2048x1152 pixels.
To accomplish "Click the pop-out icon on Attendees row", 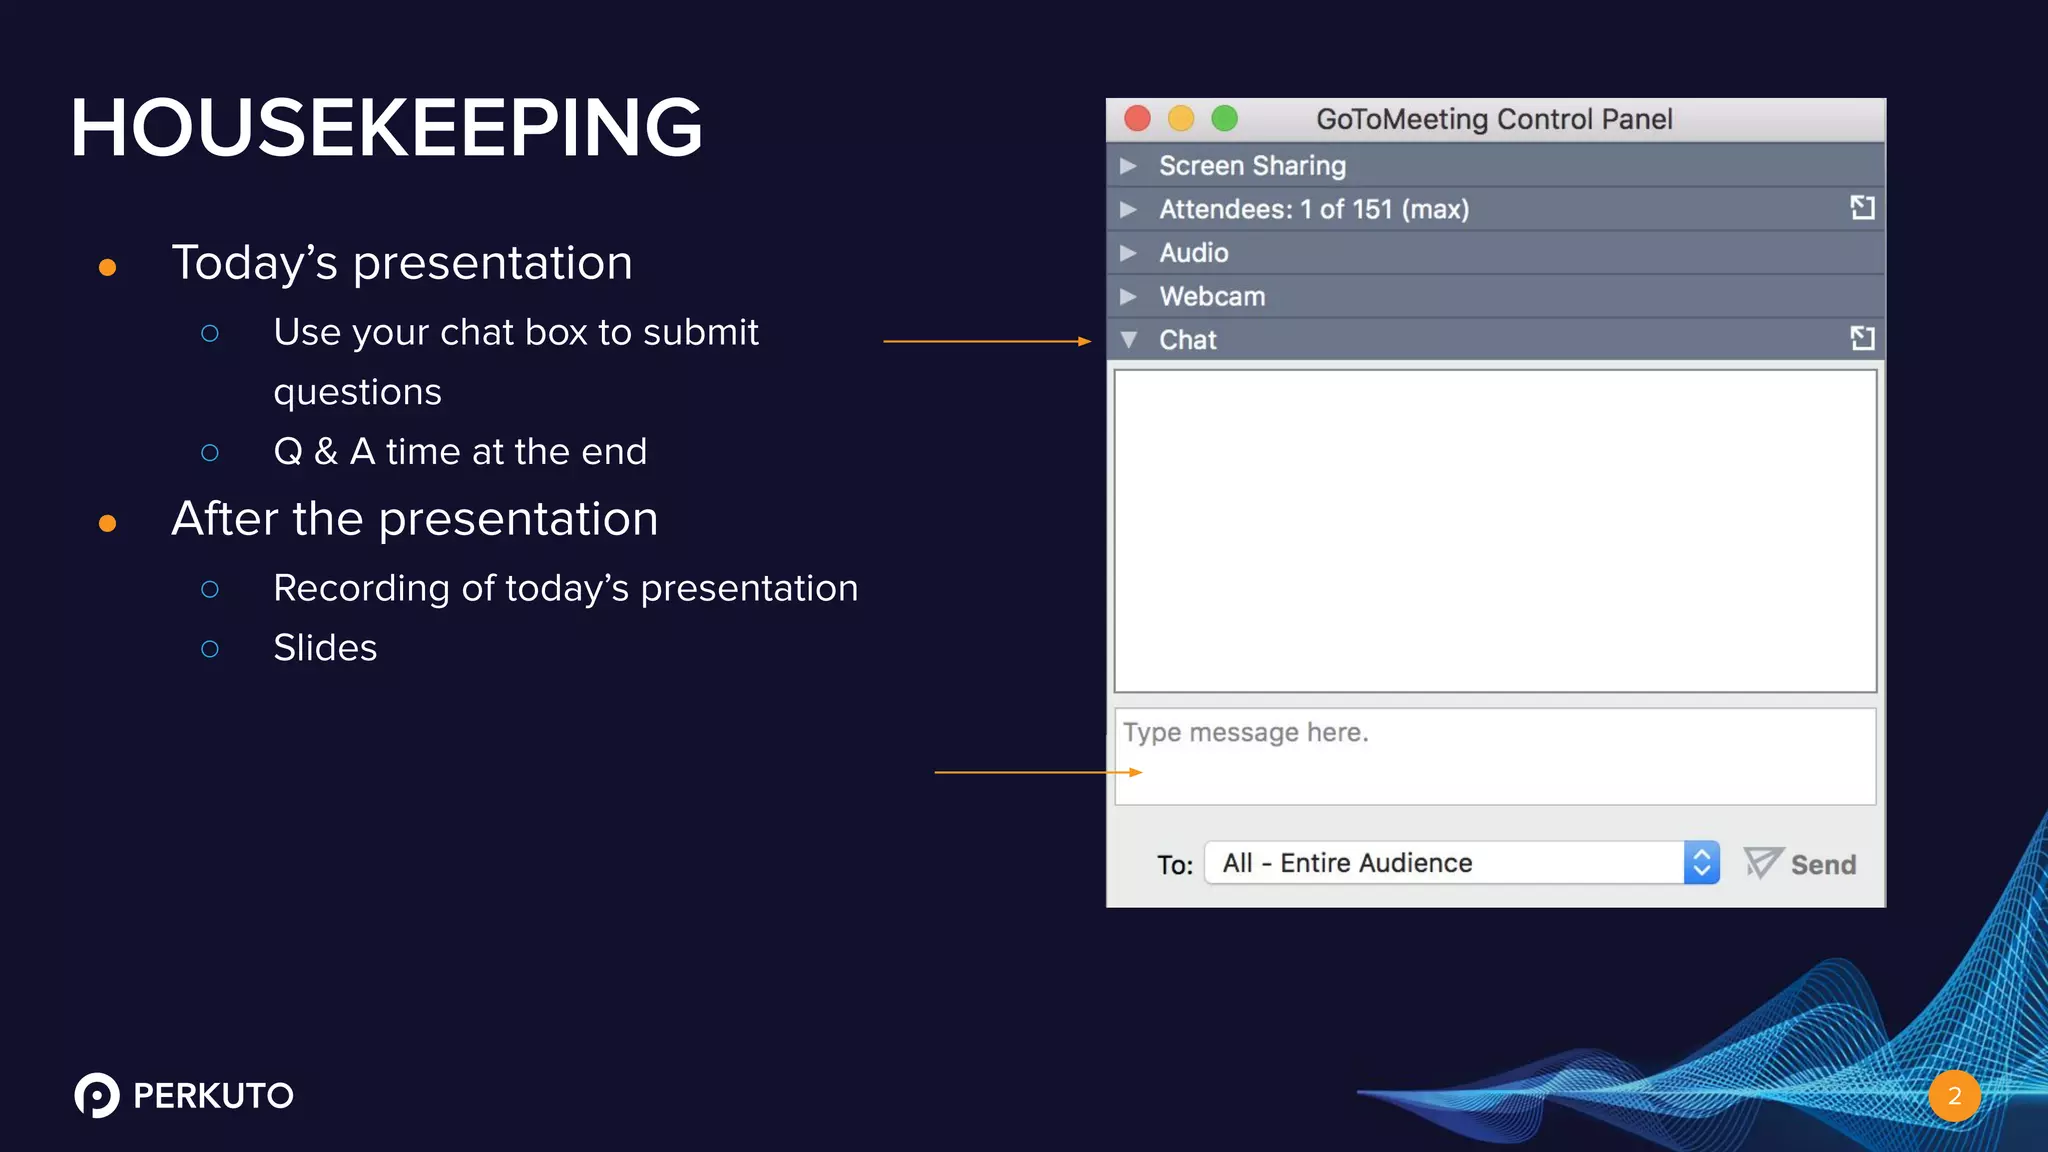I will (1861, 208).
